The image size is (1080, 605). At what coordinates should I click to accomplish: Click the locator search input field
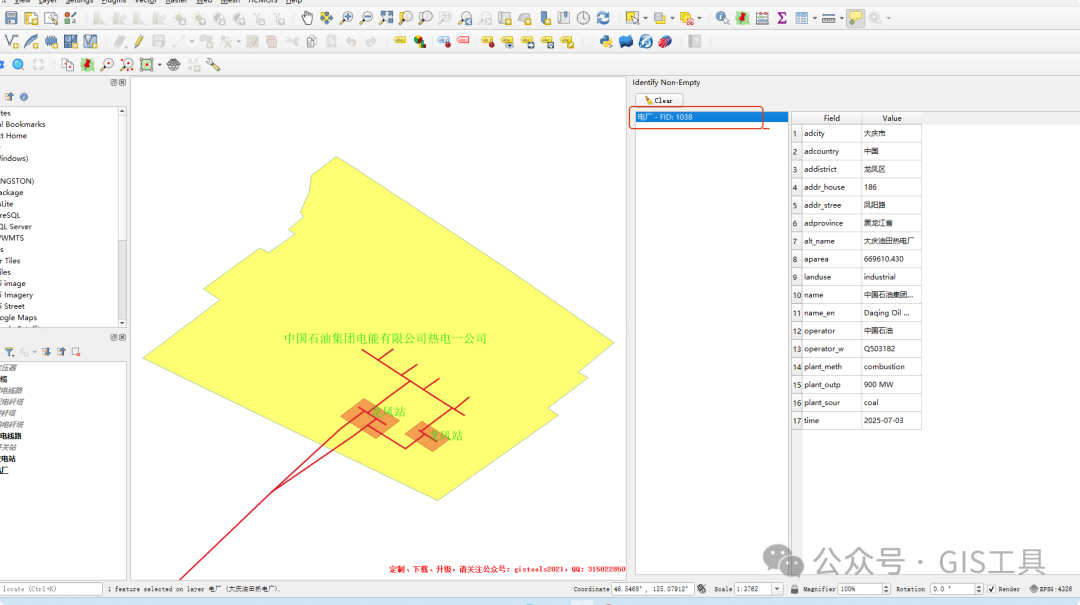51,589
